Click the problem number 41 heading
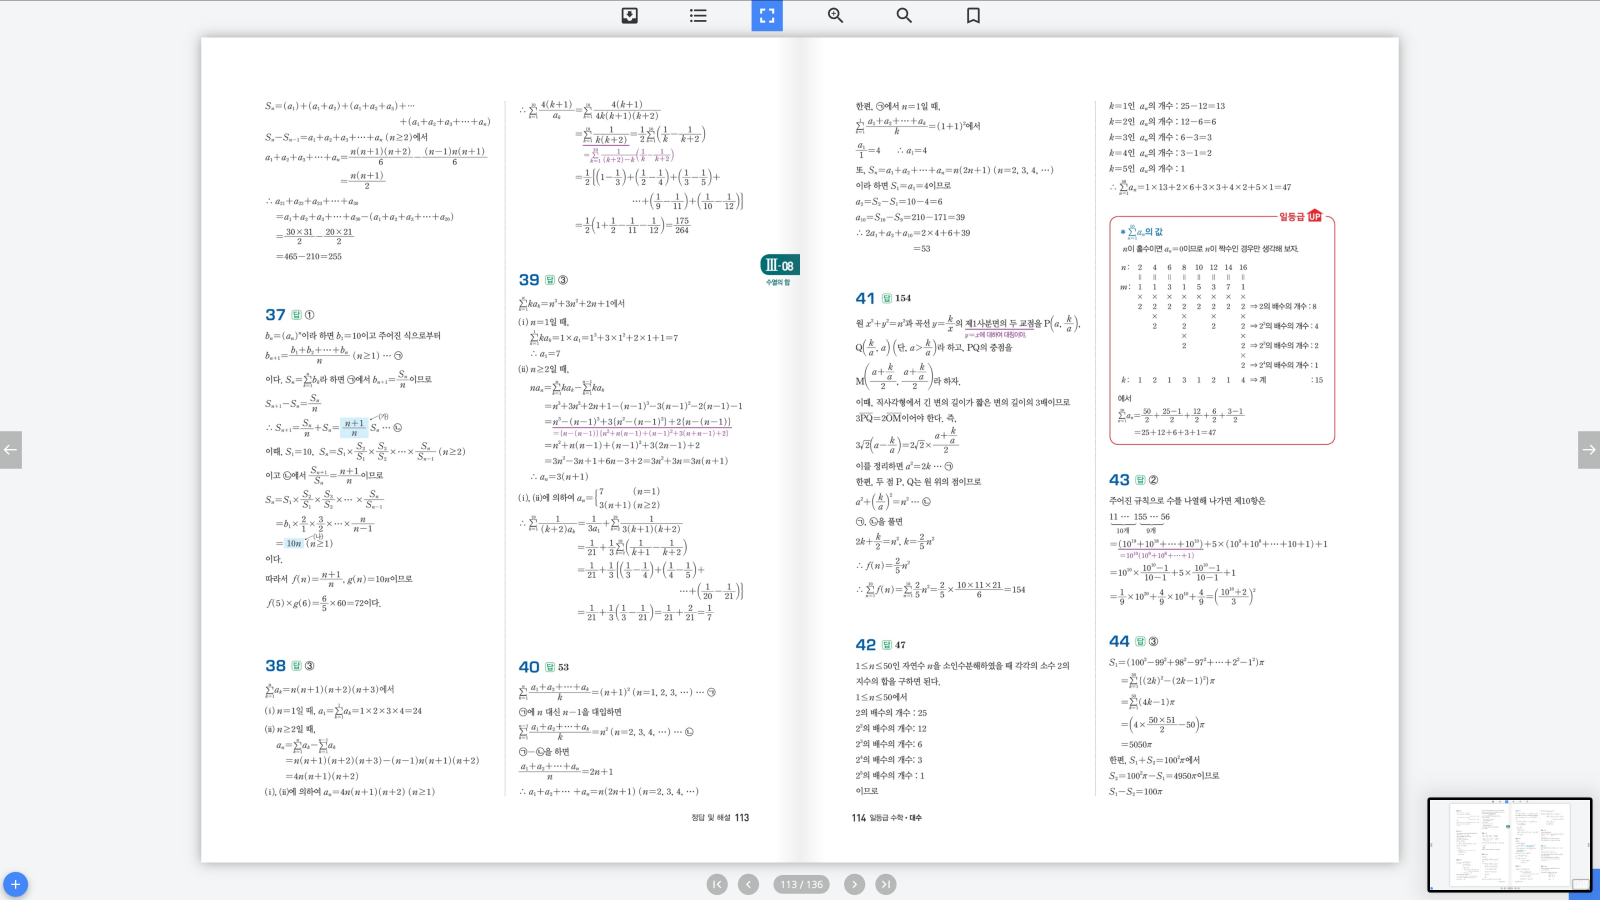The width and height of the screenshot is (1600, 900). pyautogui.click(x=865, y=298)
